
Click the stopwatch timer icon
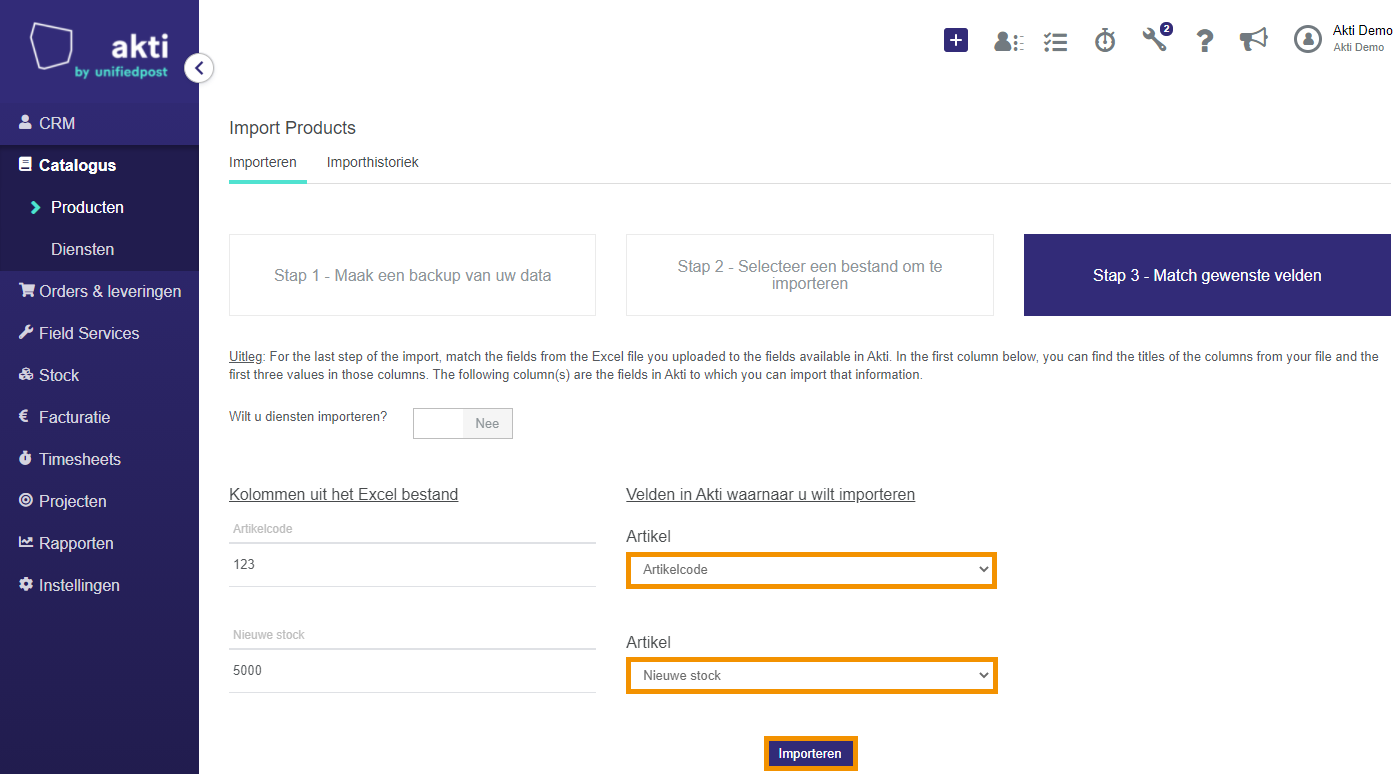[1105, 40]
